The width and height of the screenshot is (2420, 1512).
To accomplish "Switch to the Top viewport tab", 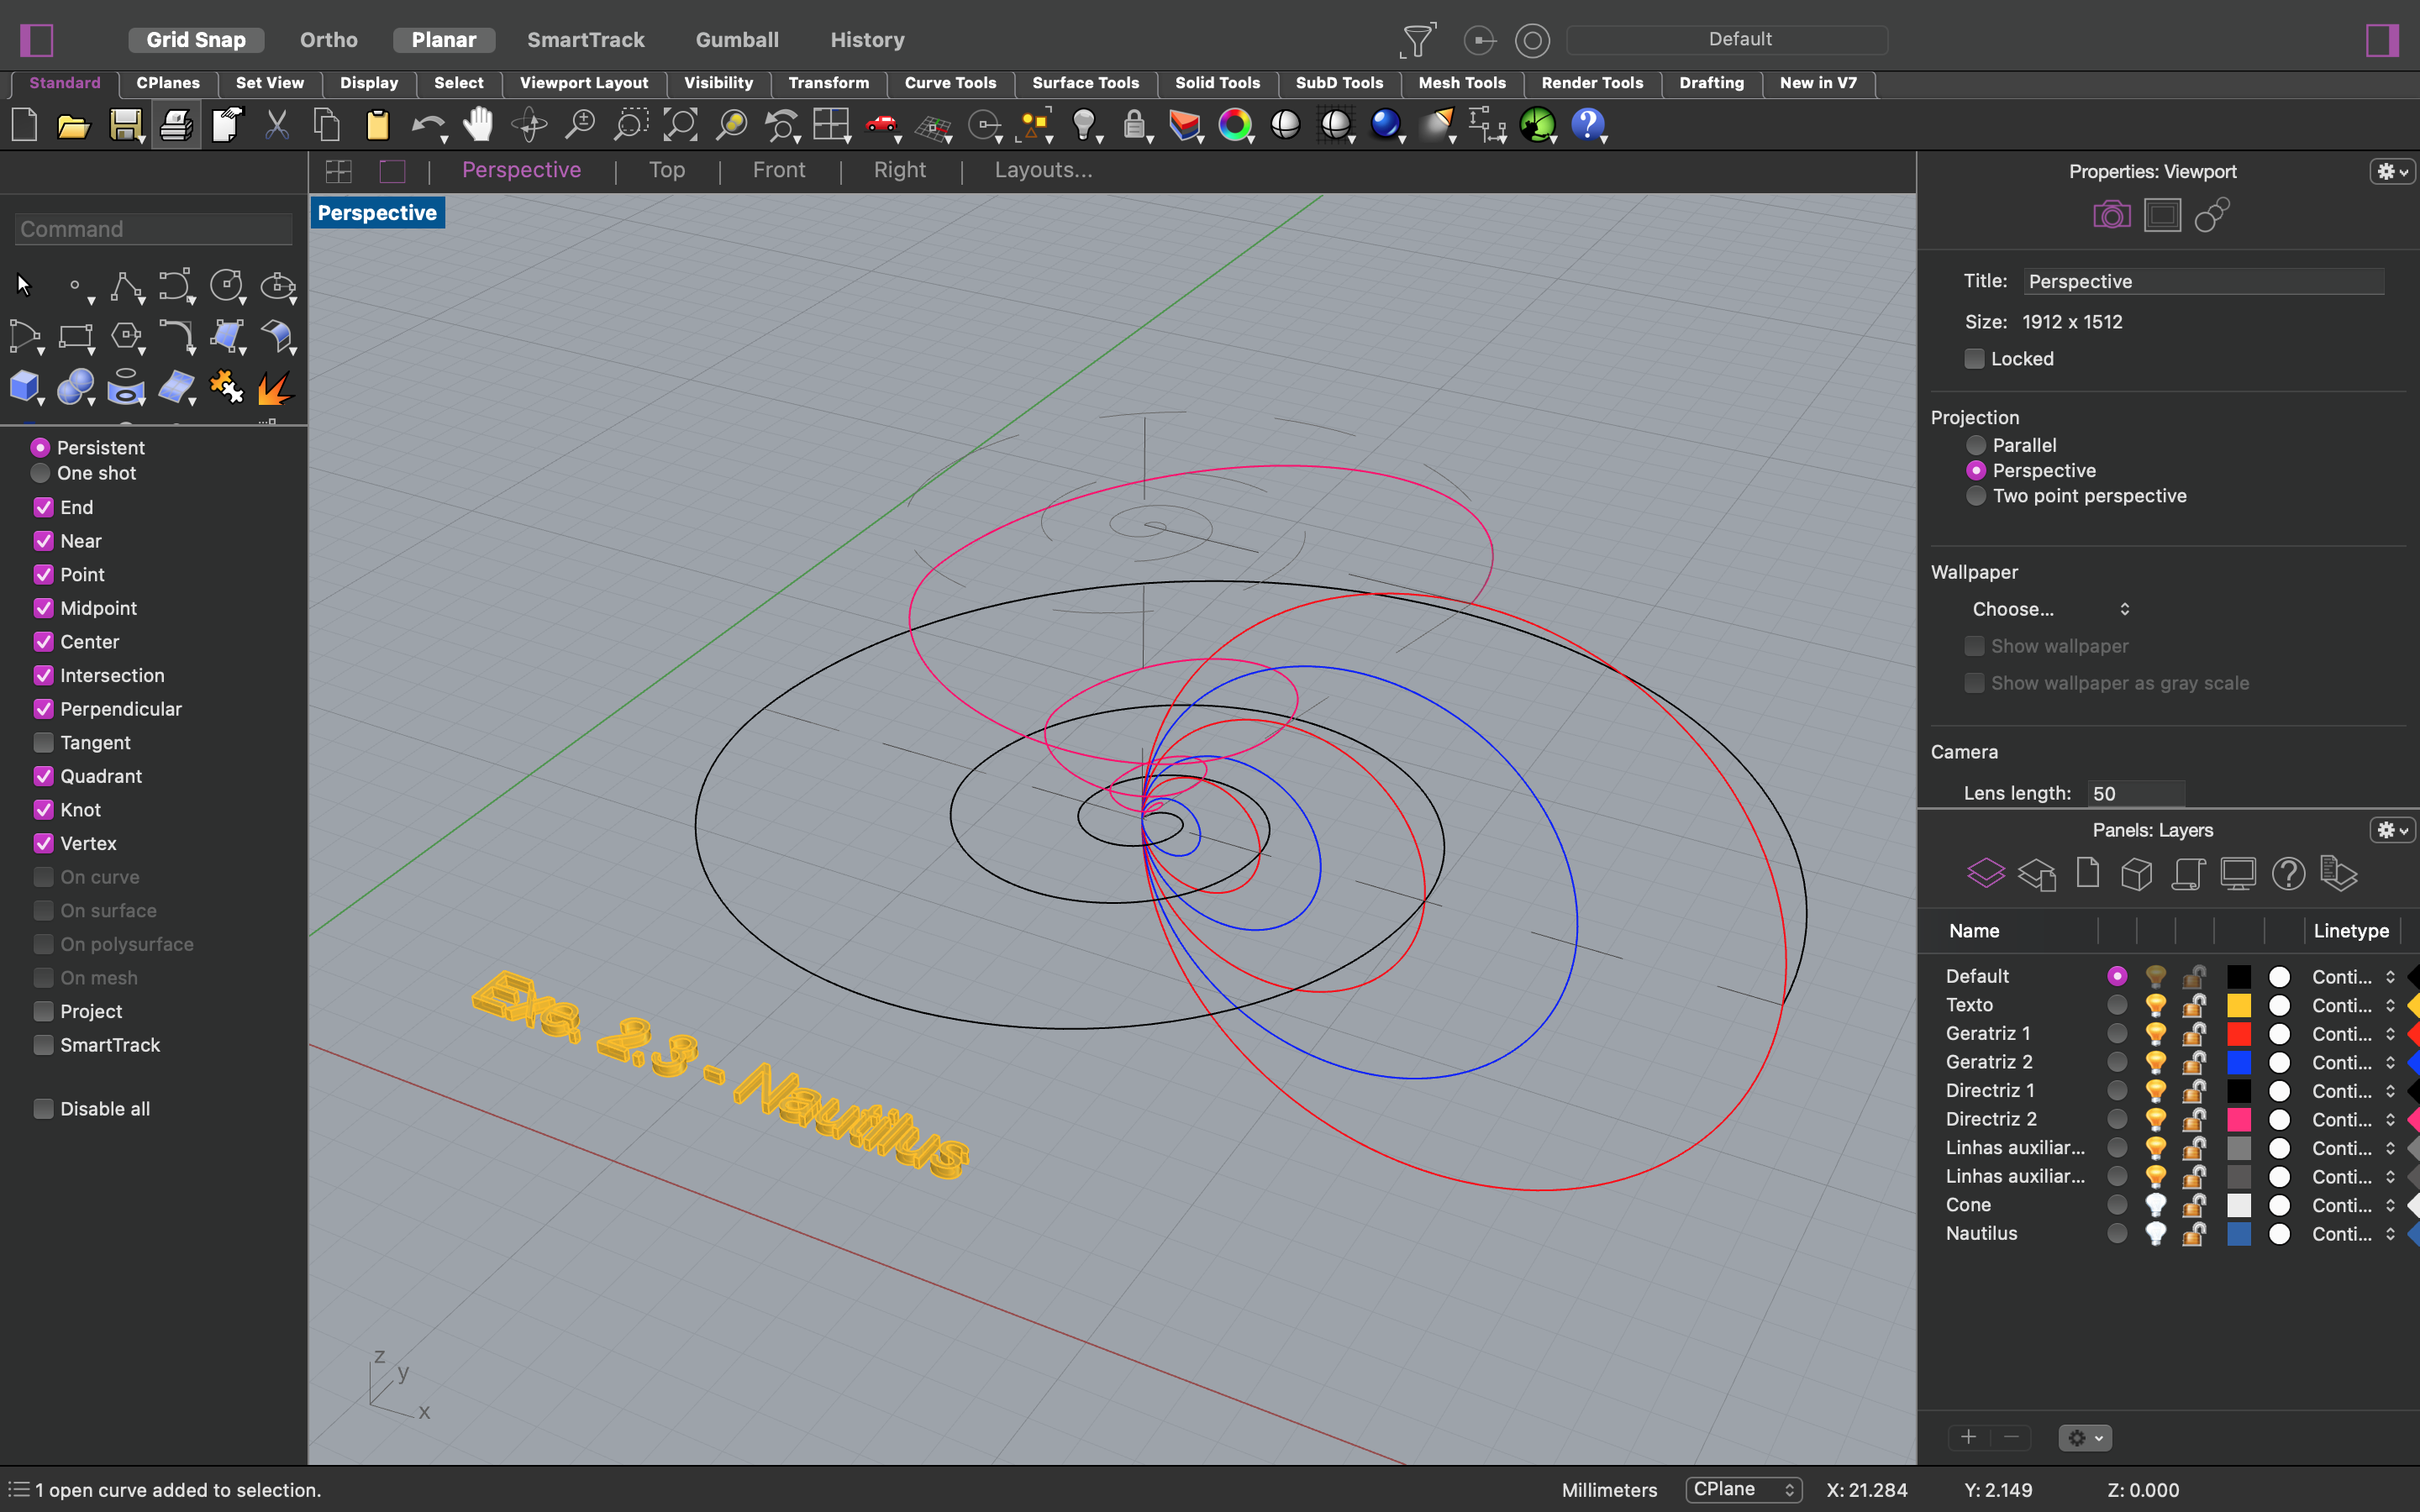I will tap(666, 170).
